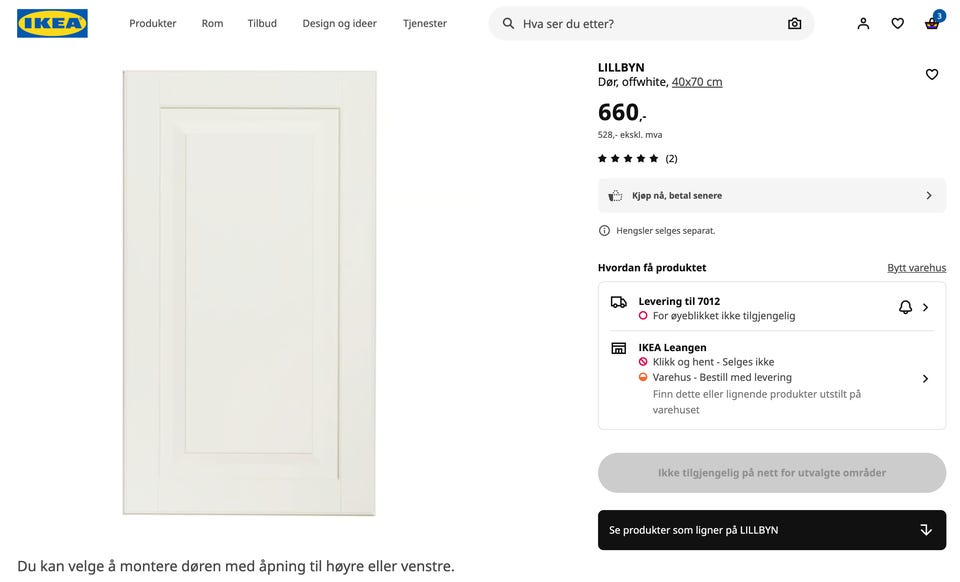Click the 40x70 cm size link
This screenshot has height=582, width=960.
697,82
